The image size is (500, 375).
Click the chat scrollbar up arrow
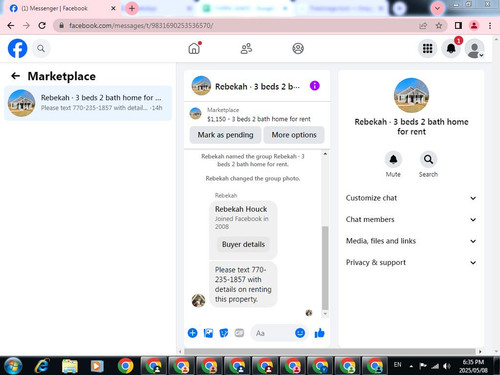[325, 154]
